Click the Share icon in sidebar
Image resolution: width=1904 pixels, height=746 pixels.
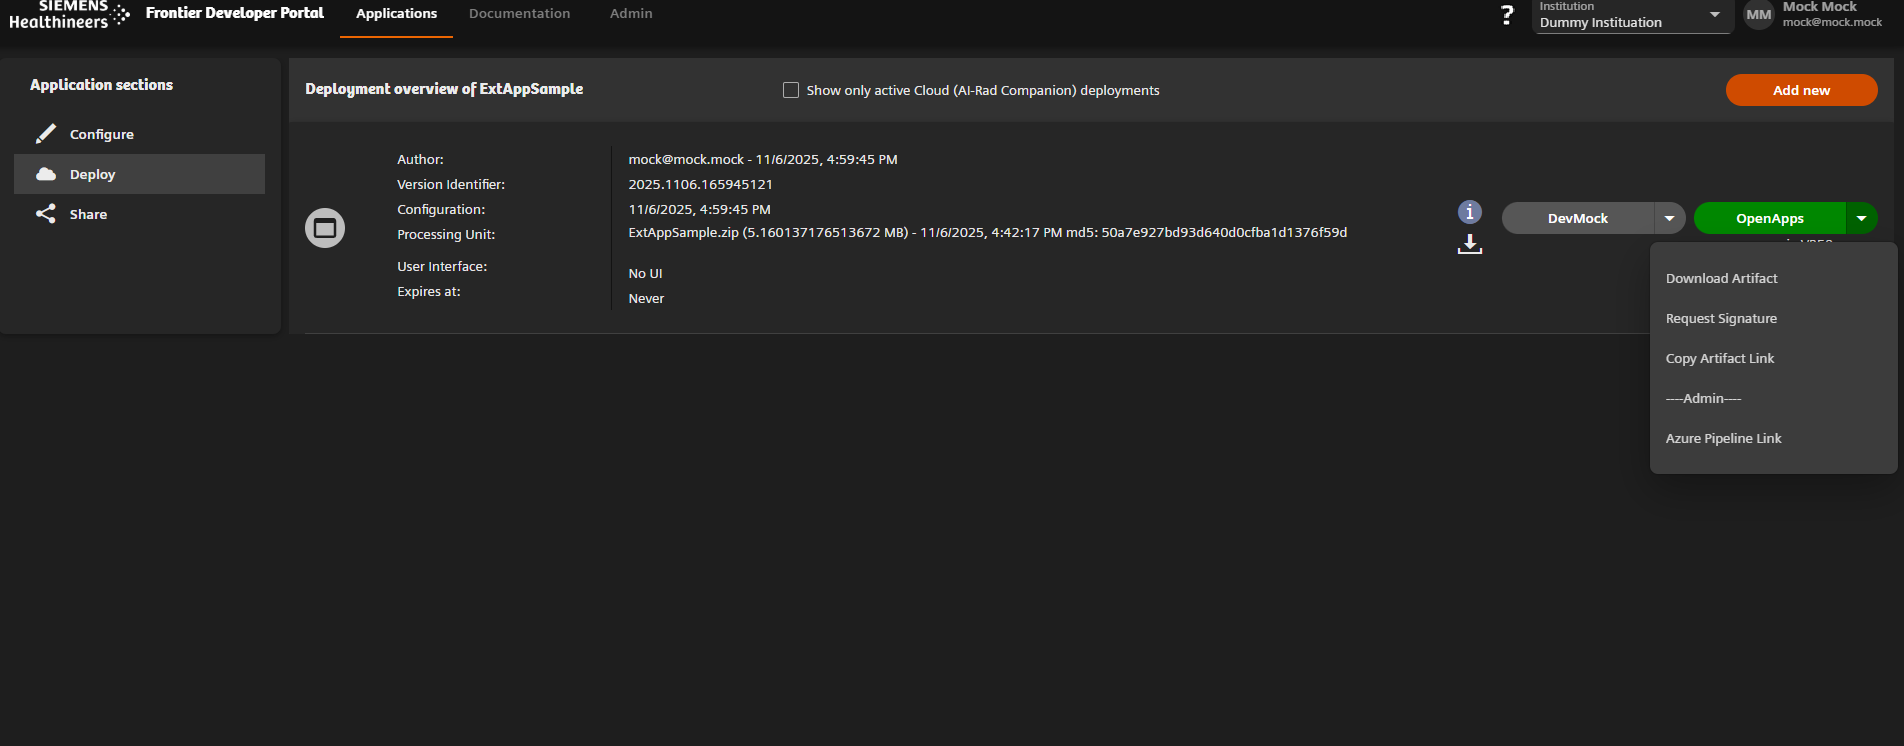click(46, 214)
